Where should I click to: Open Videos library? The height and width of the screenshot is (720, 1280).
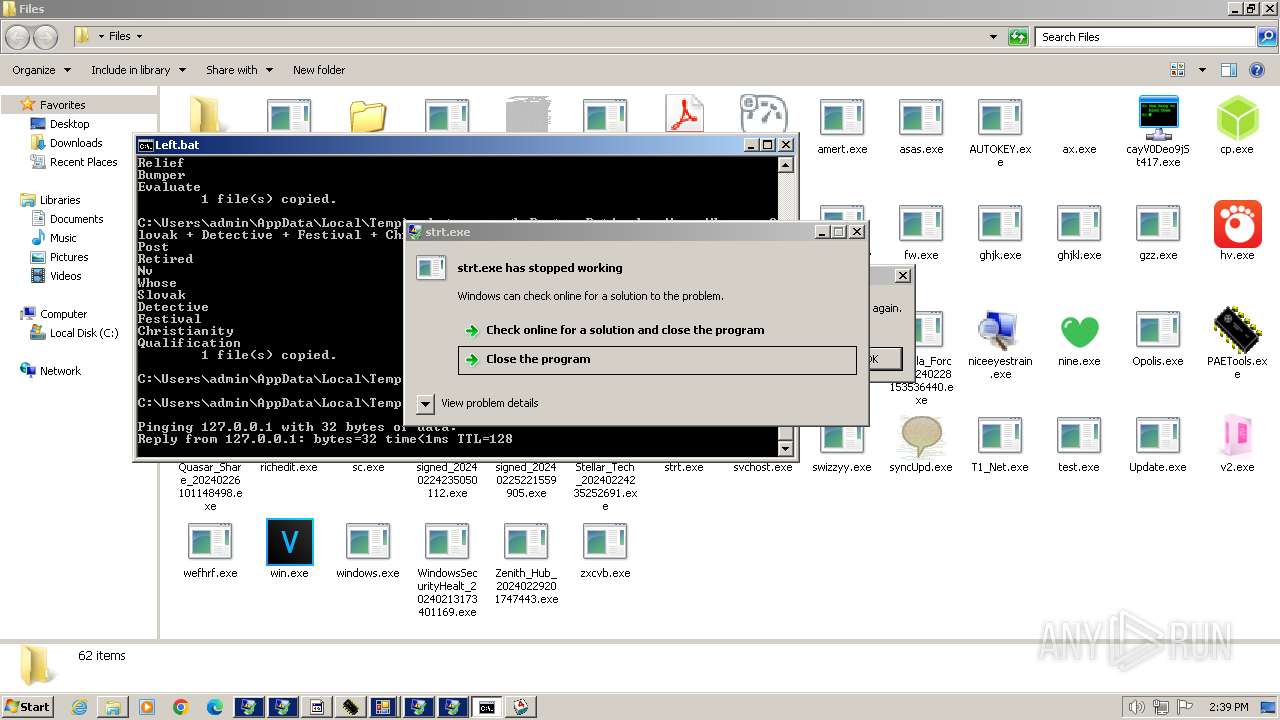point(65,276)
